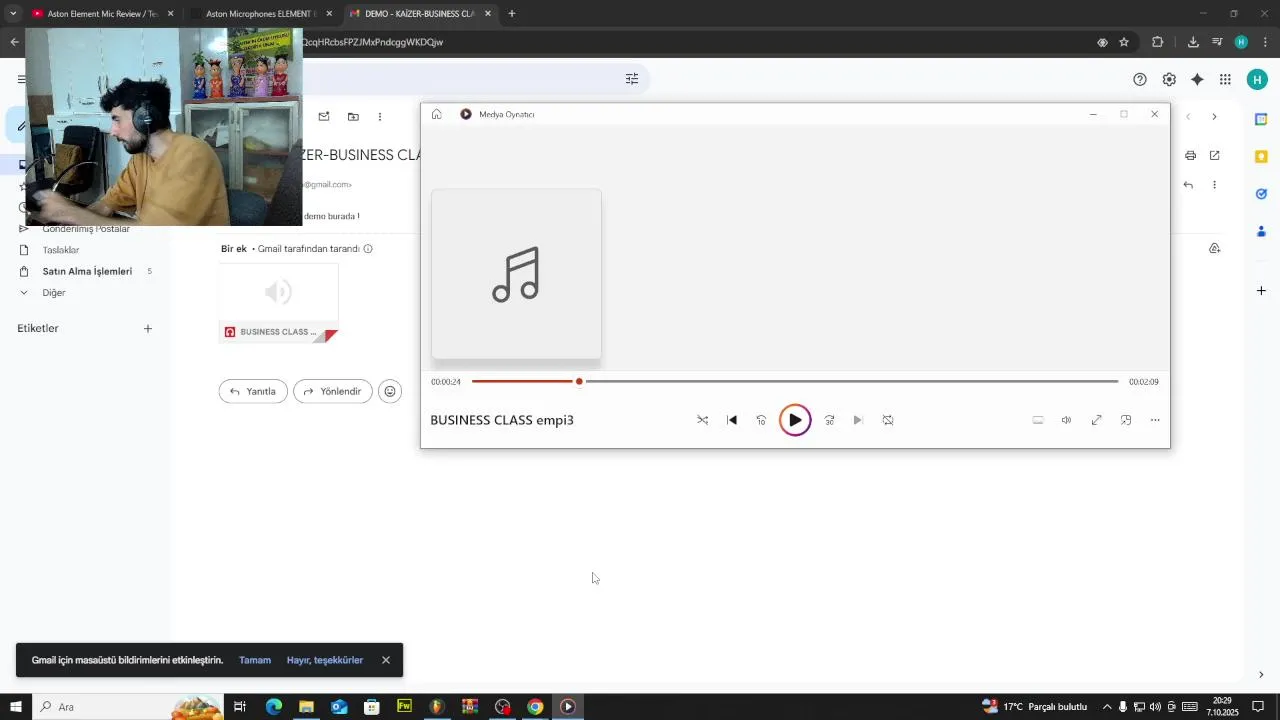Open Chrome downloads

tap(1193, 42)
